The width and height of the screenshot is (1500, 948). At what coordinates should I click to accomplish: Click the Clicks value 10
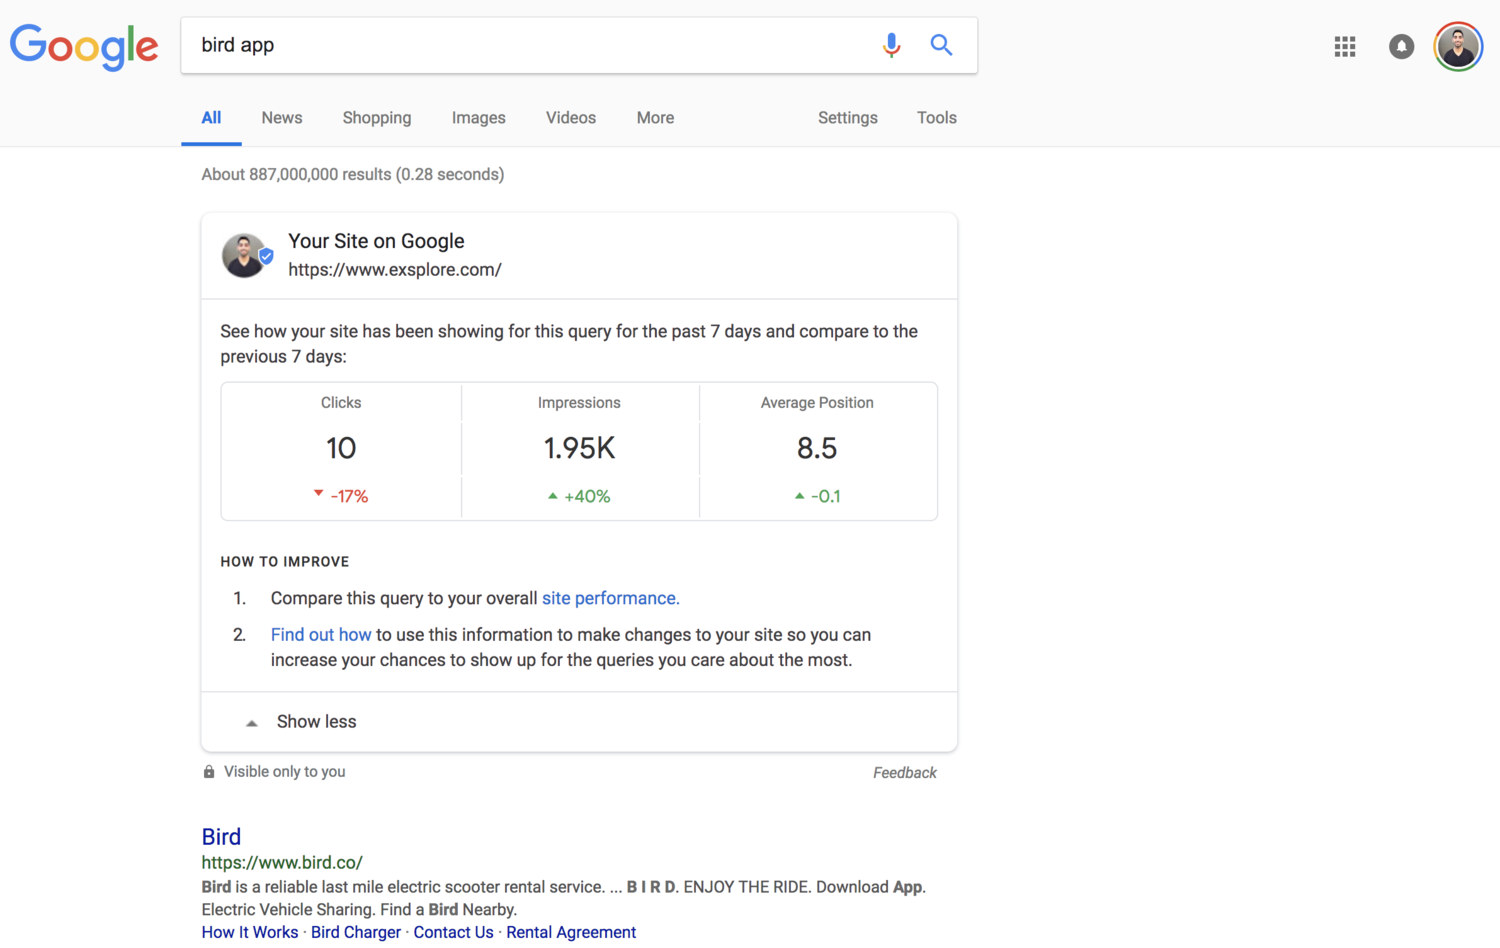341,448
